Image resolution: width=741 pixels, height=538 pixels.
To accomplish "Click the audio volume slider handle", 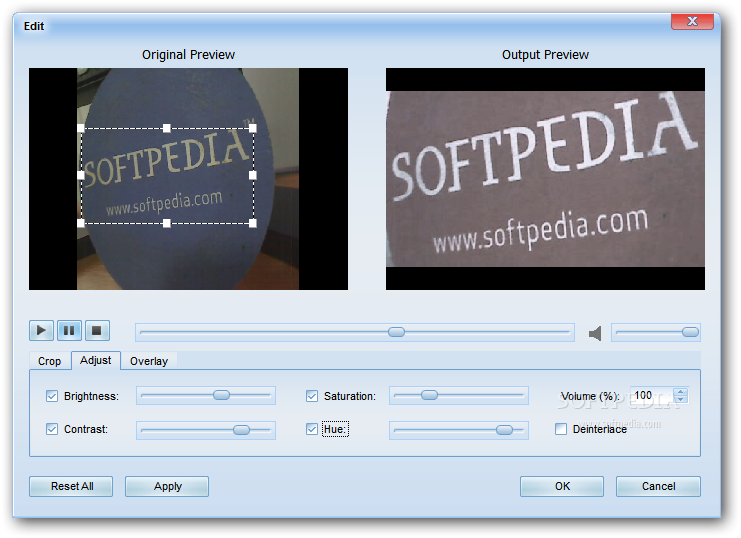I will 690,332.
